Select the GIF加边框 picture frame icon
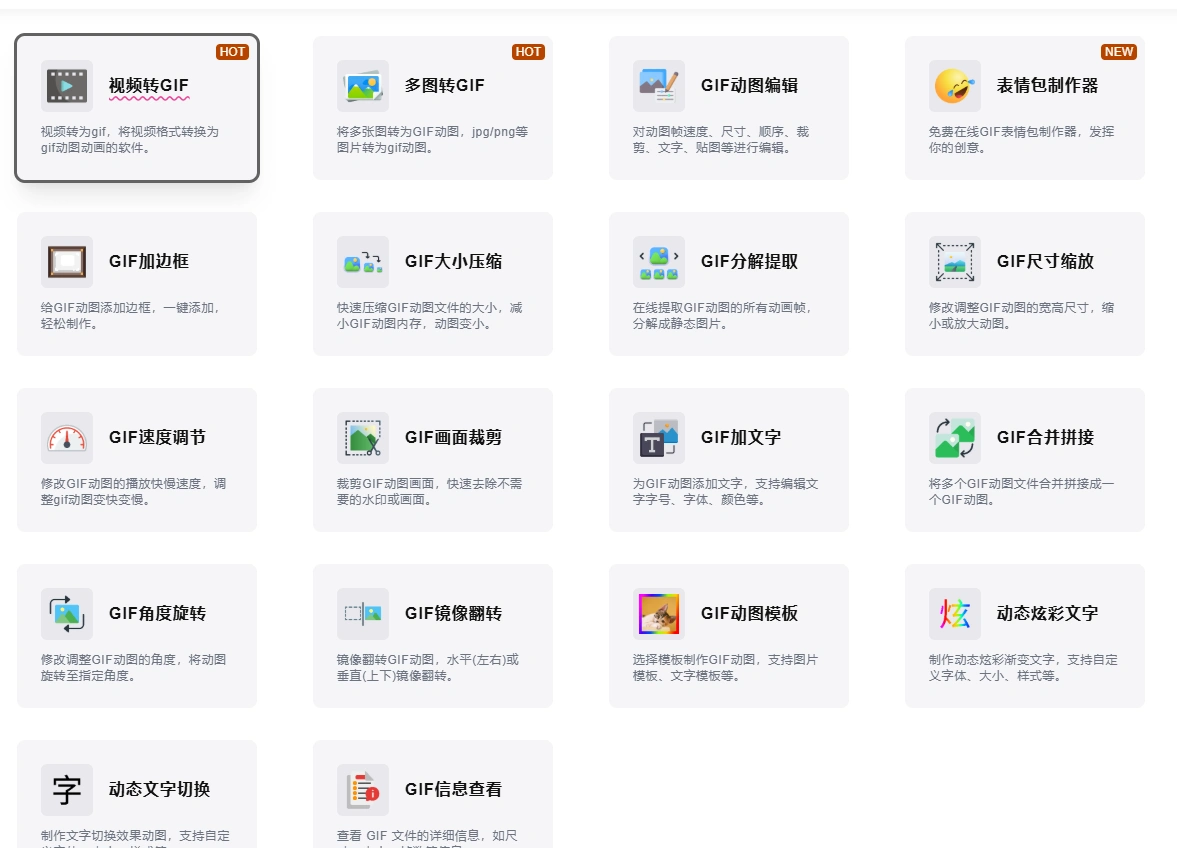 click(x=66, y=262)
